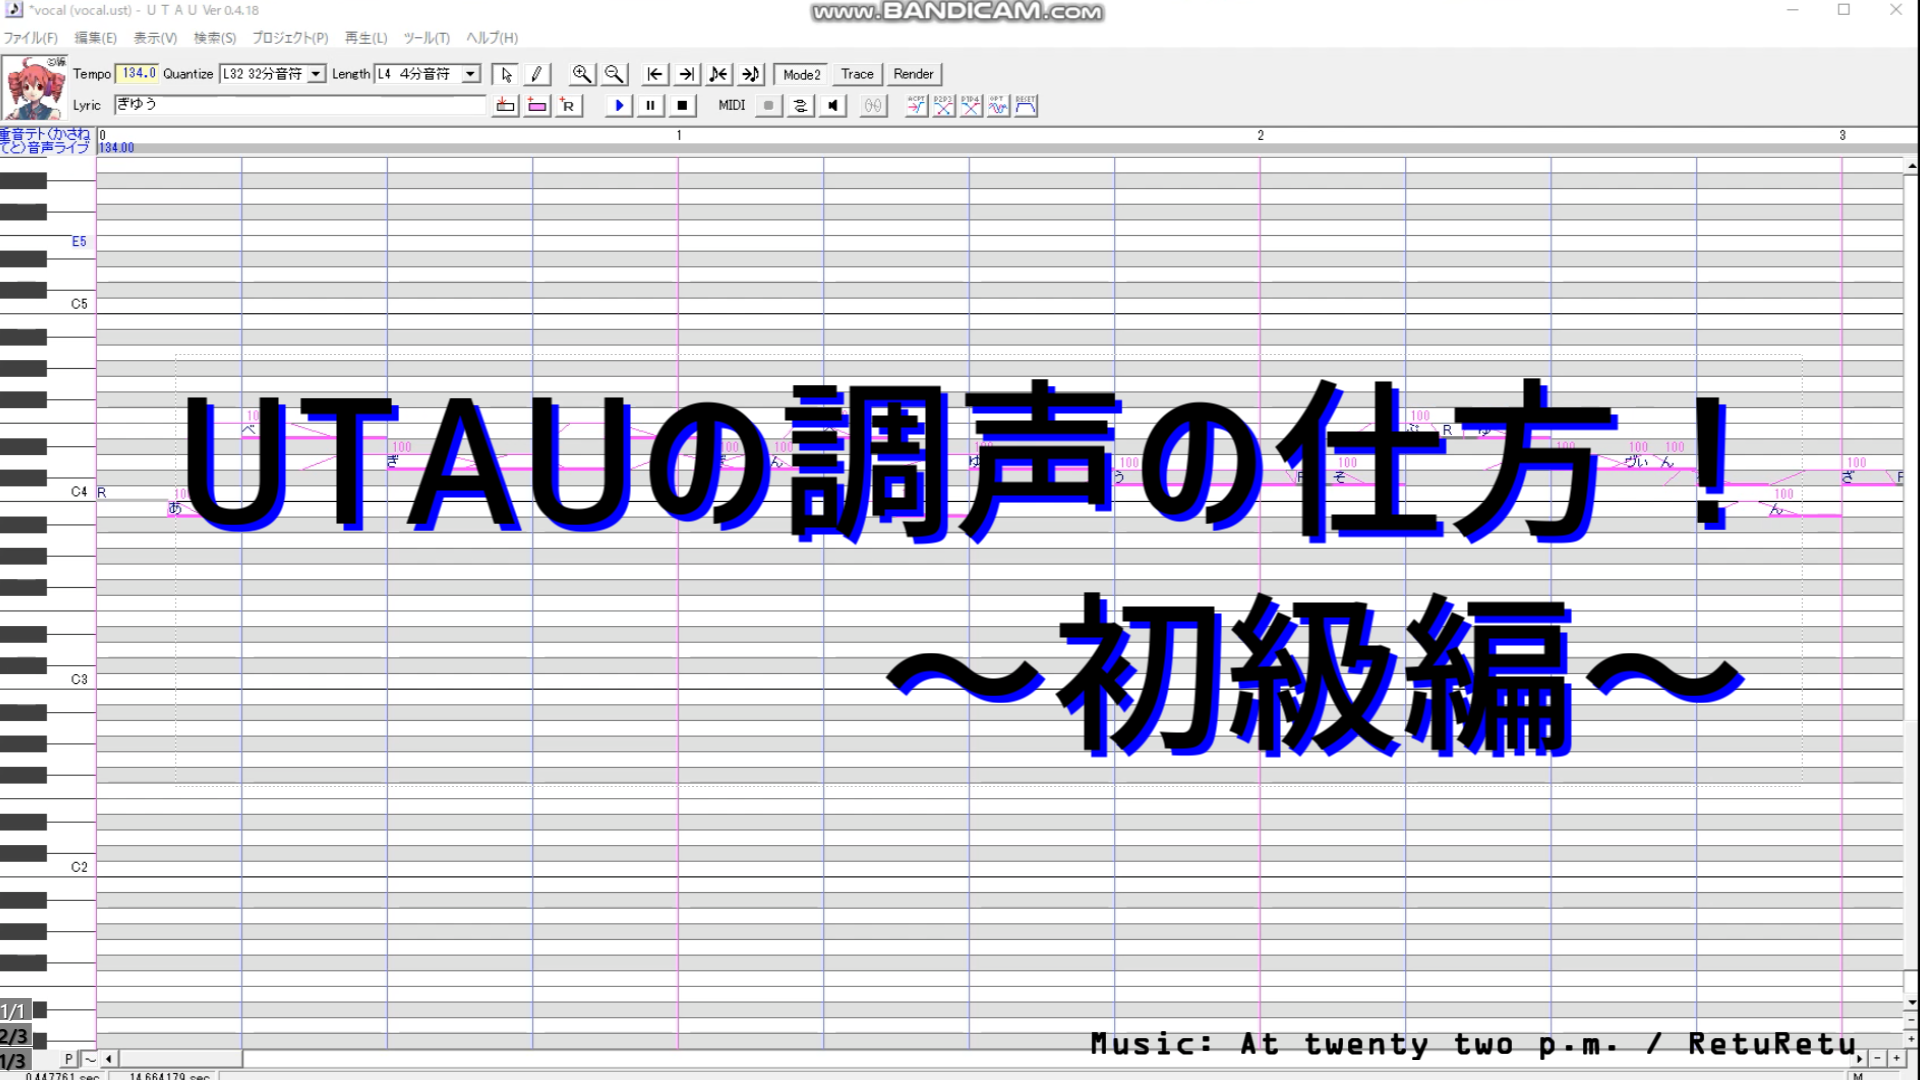Zoom in on the piano roll

tap(582, 74)
